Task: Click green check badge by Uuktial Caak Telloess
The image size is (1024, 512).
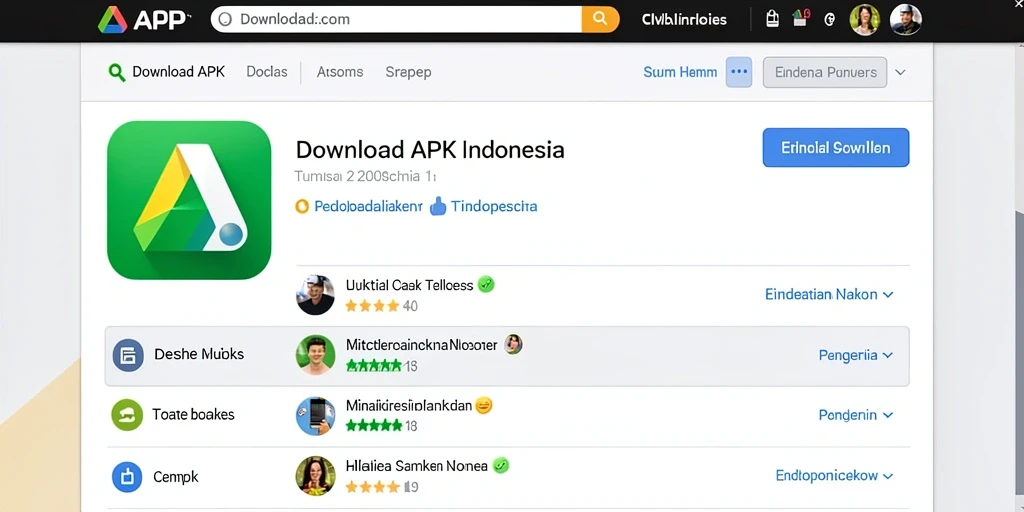Action: [x=486, y=284]
